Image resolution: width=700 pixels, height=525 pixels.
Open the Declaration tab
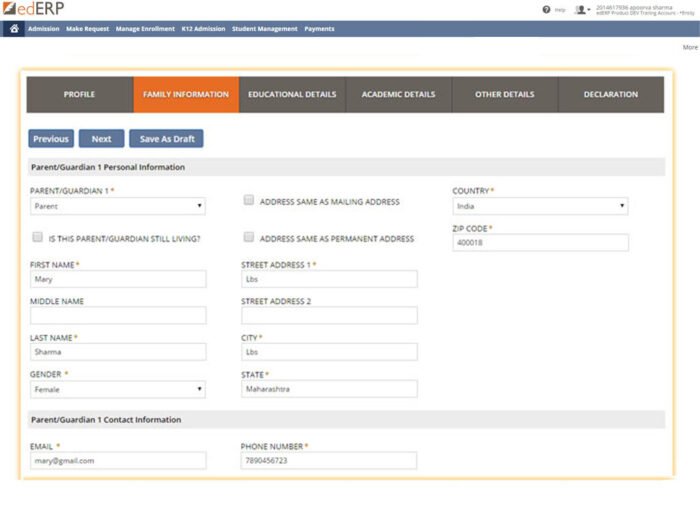coord(611,94)
